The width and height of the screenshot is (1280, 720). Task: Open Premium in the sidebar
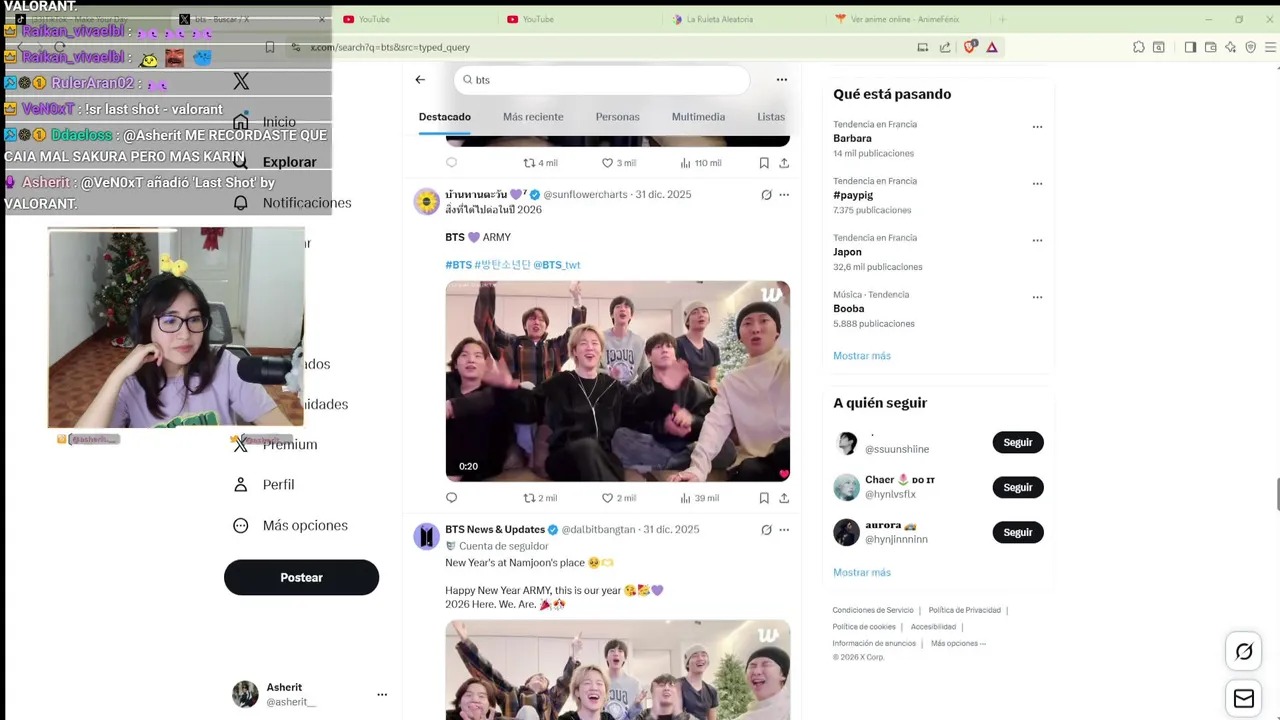point(275,445)
